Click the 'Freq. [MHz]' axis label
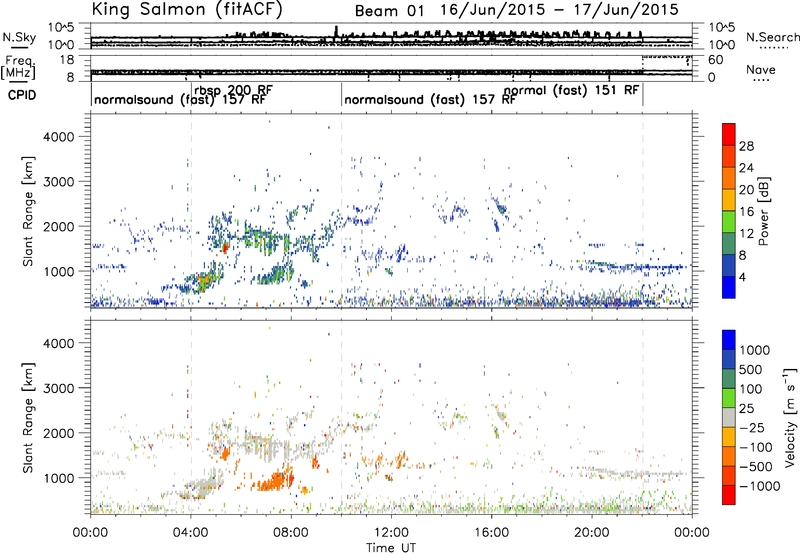This screenshot has height=554, width=800. click(18, 68)
